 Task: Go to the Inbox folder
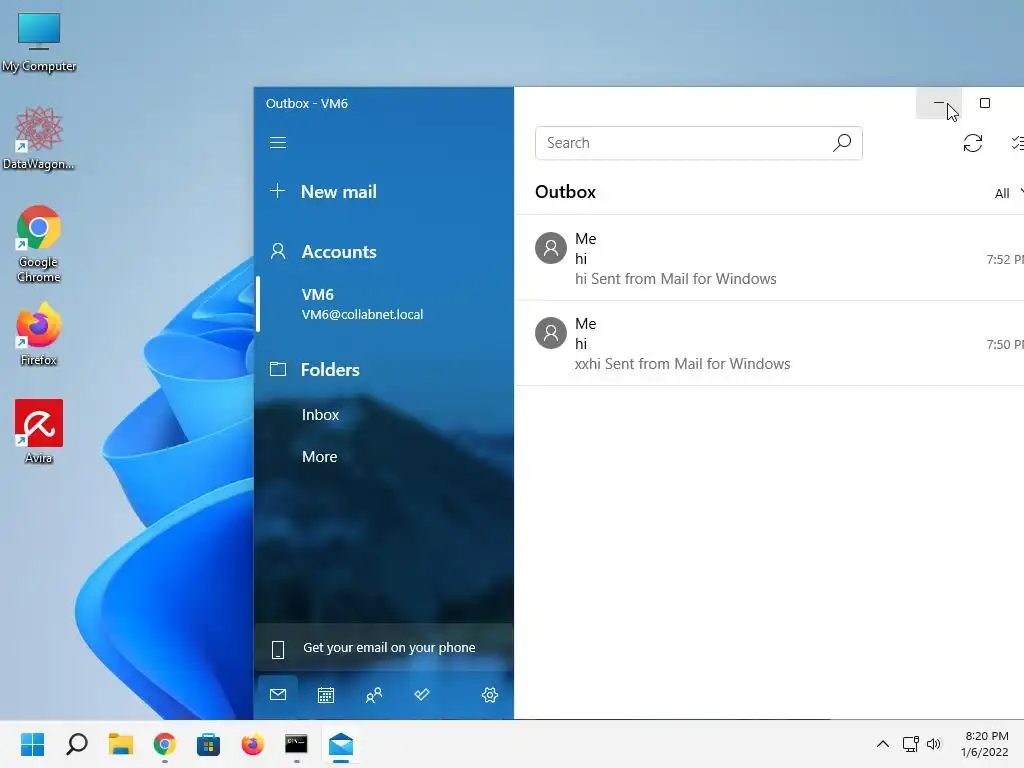click(320, 415)
